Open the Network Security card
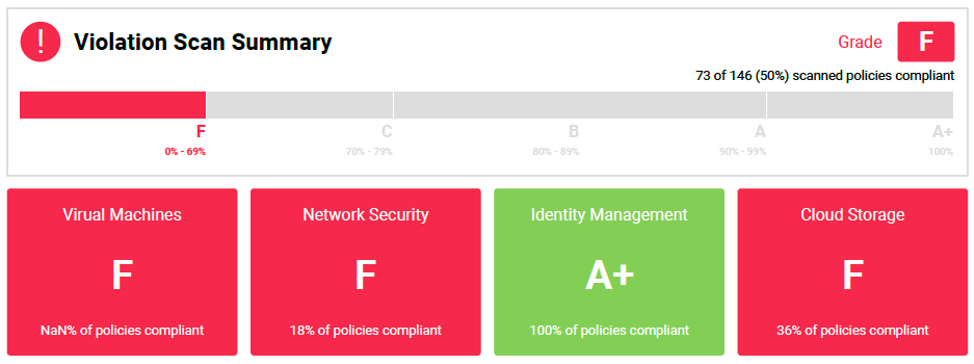974x364 pixels. (x=365, y=272)
